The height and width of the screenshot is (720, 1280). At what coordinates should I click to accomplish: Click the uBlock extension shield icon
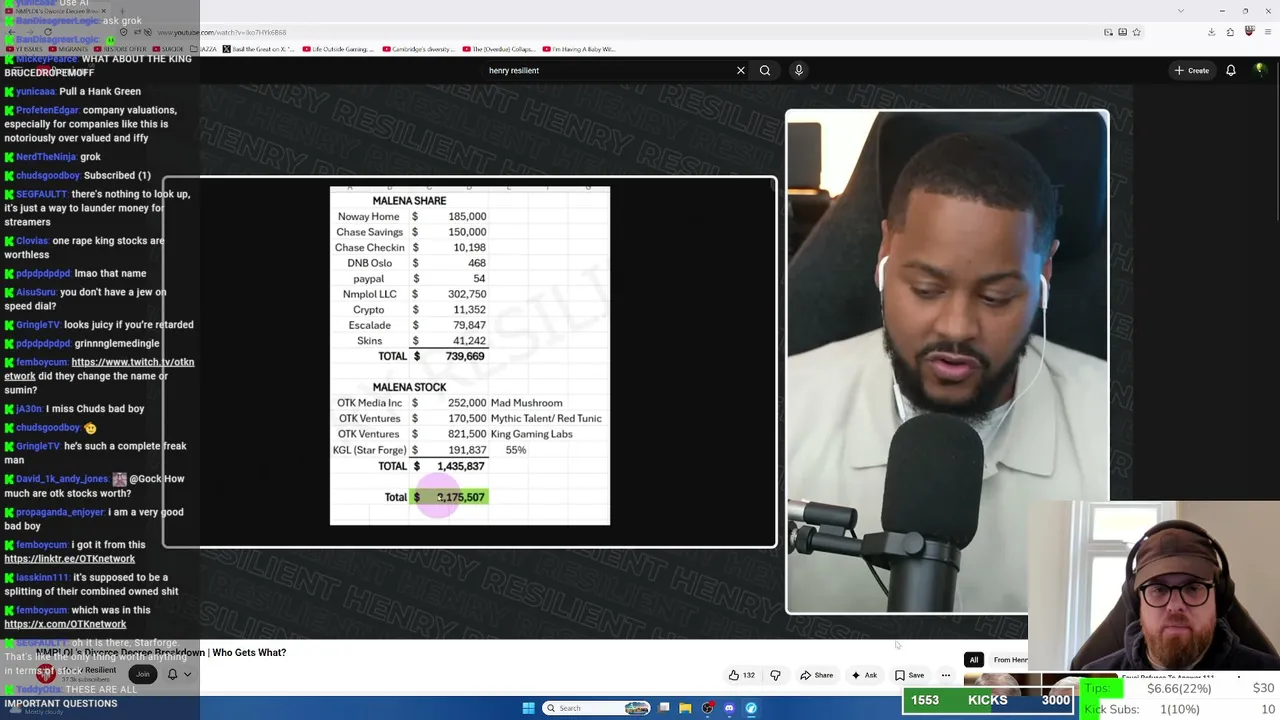(x=1249, y=32)
